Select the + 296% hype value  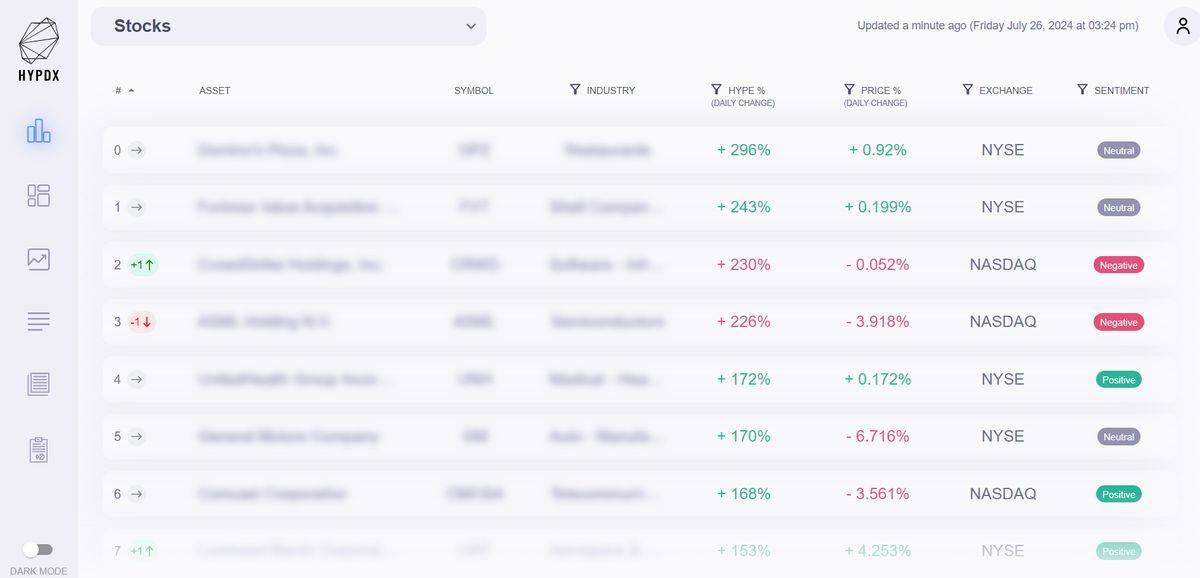[744, 150]
